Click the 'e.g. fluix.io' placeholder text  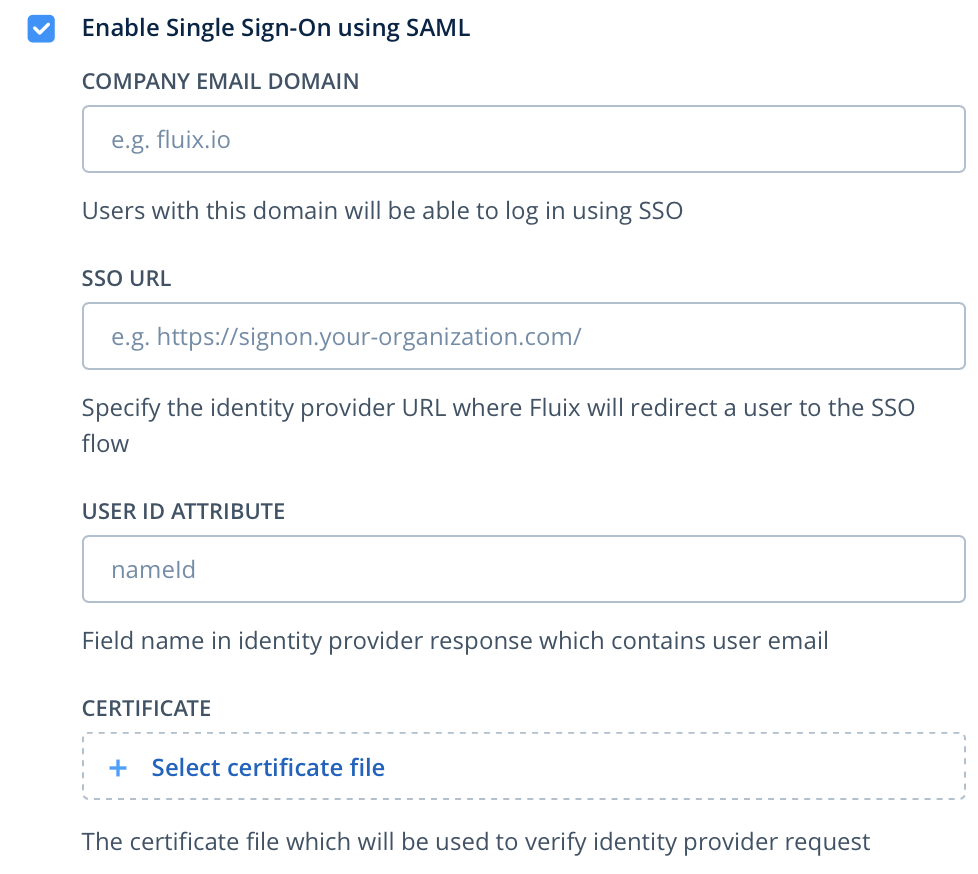coord(171,140)
